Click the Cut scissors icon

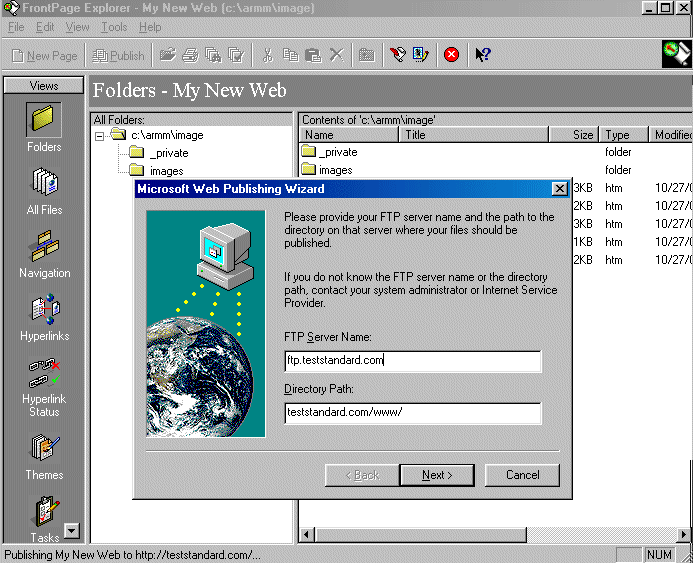[x=267, y=55]
